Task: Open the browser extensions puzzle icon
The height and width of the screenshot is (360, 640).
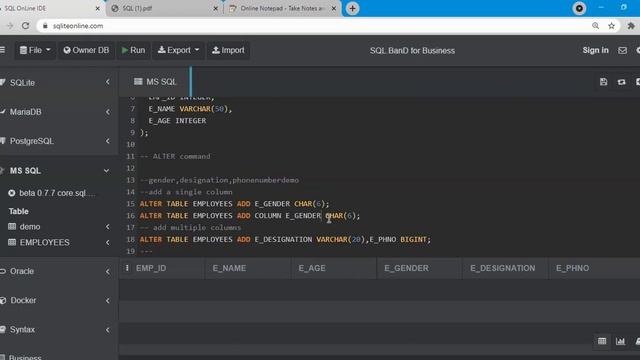Action: [631, 26]
